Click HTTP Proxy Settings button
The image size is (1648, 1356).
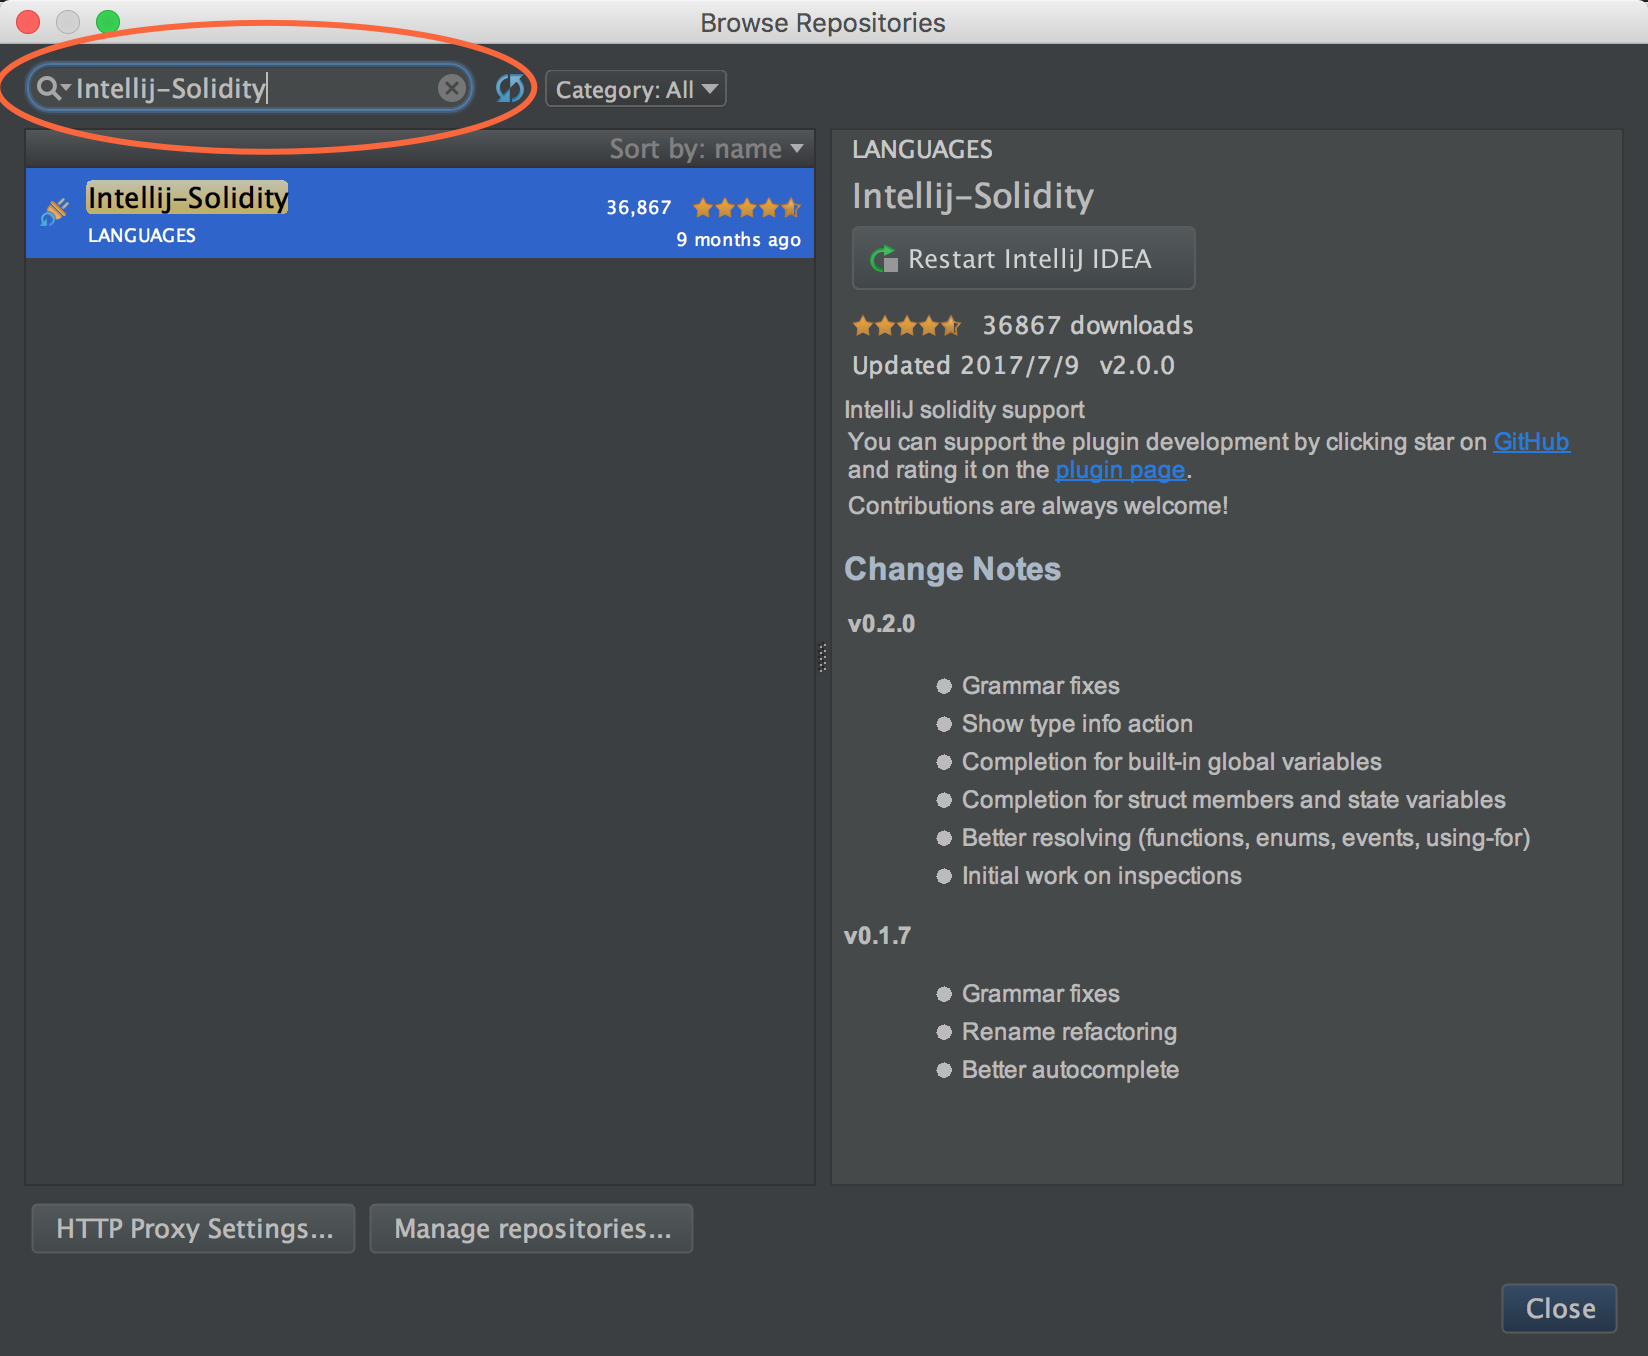tap(193, 1229)
